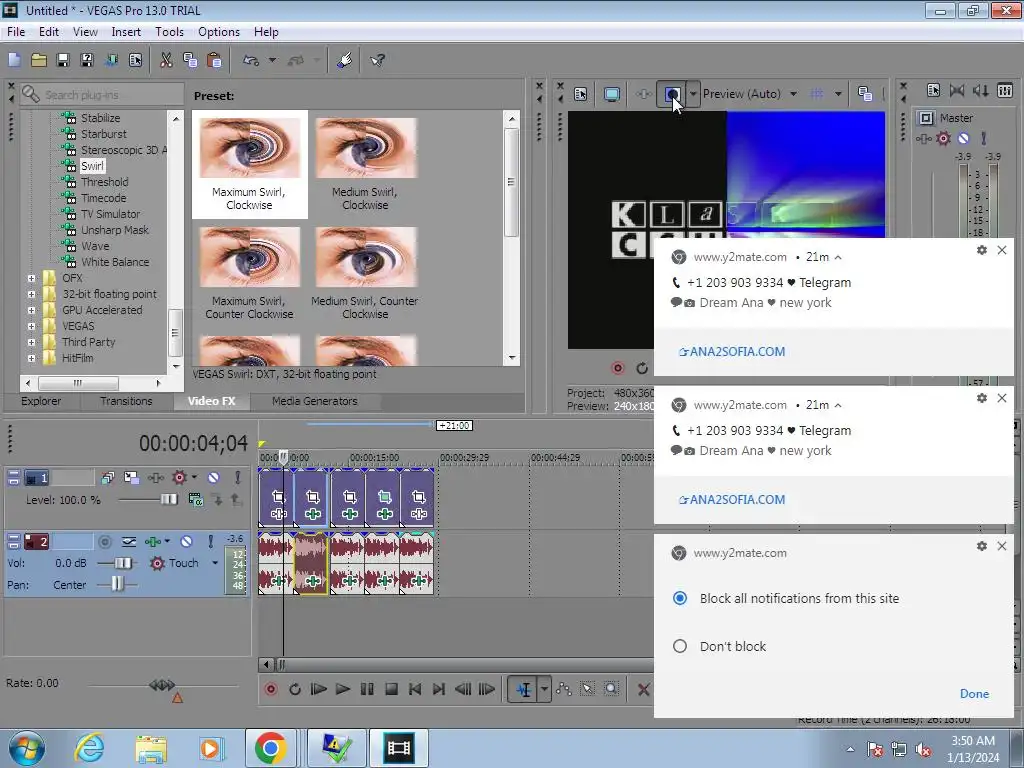Launch Google Chrome from the taskbar
This screenshot has height=768, width=1024.
(271, 748)
